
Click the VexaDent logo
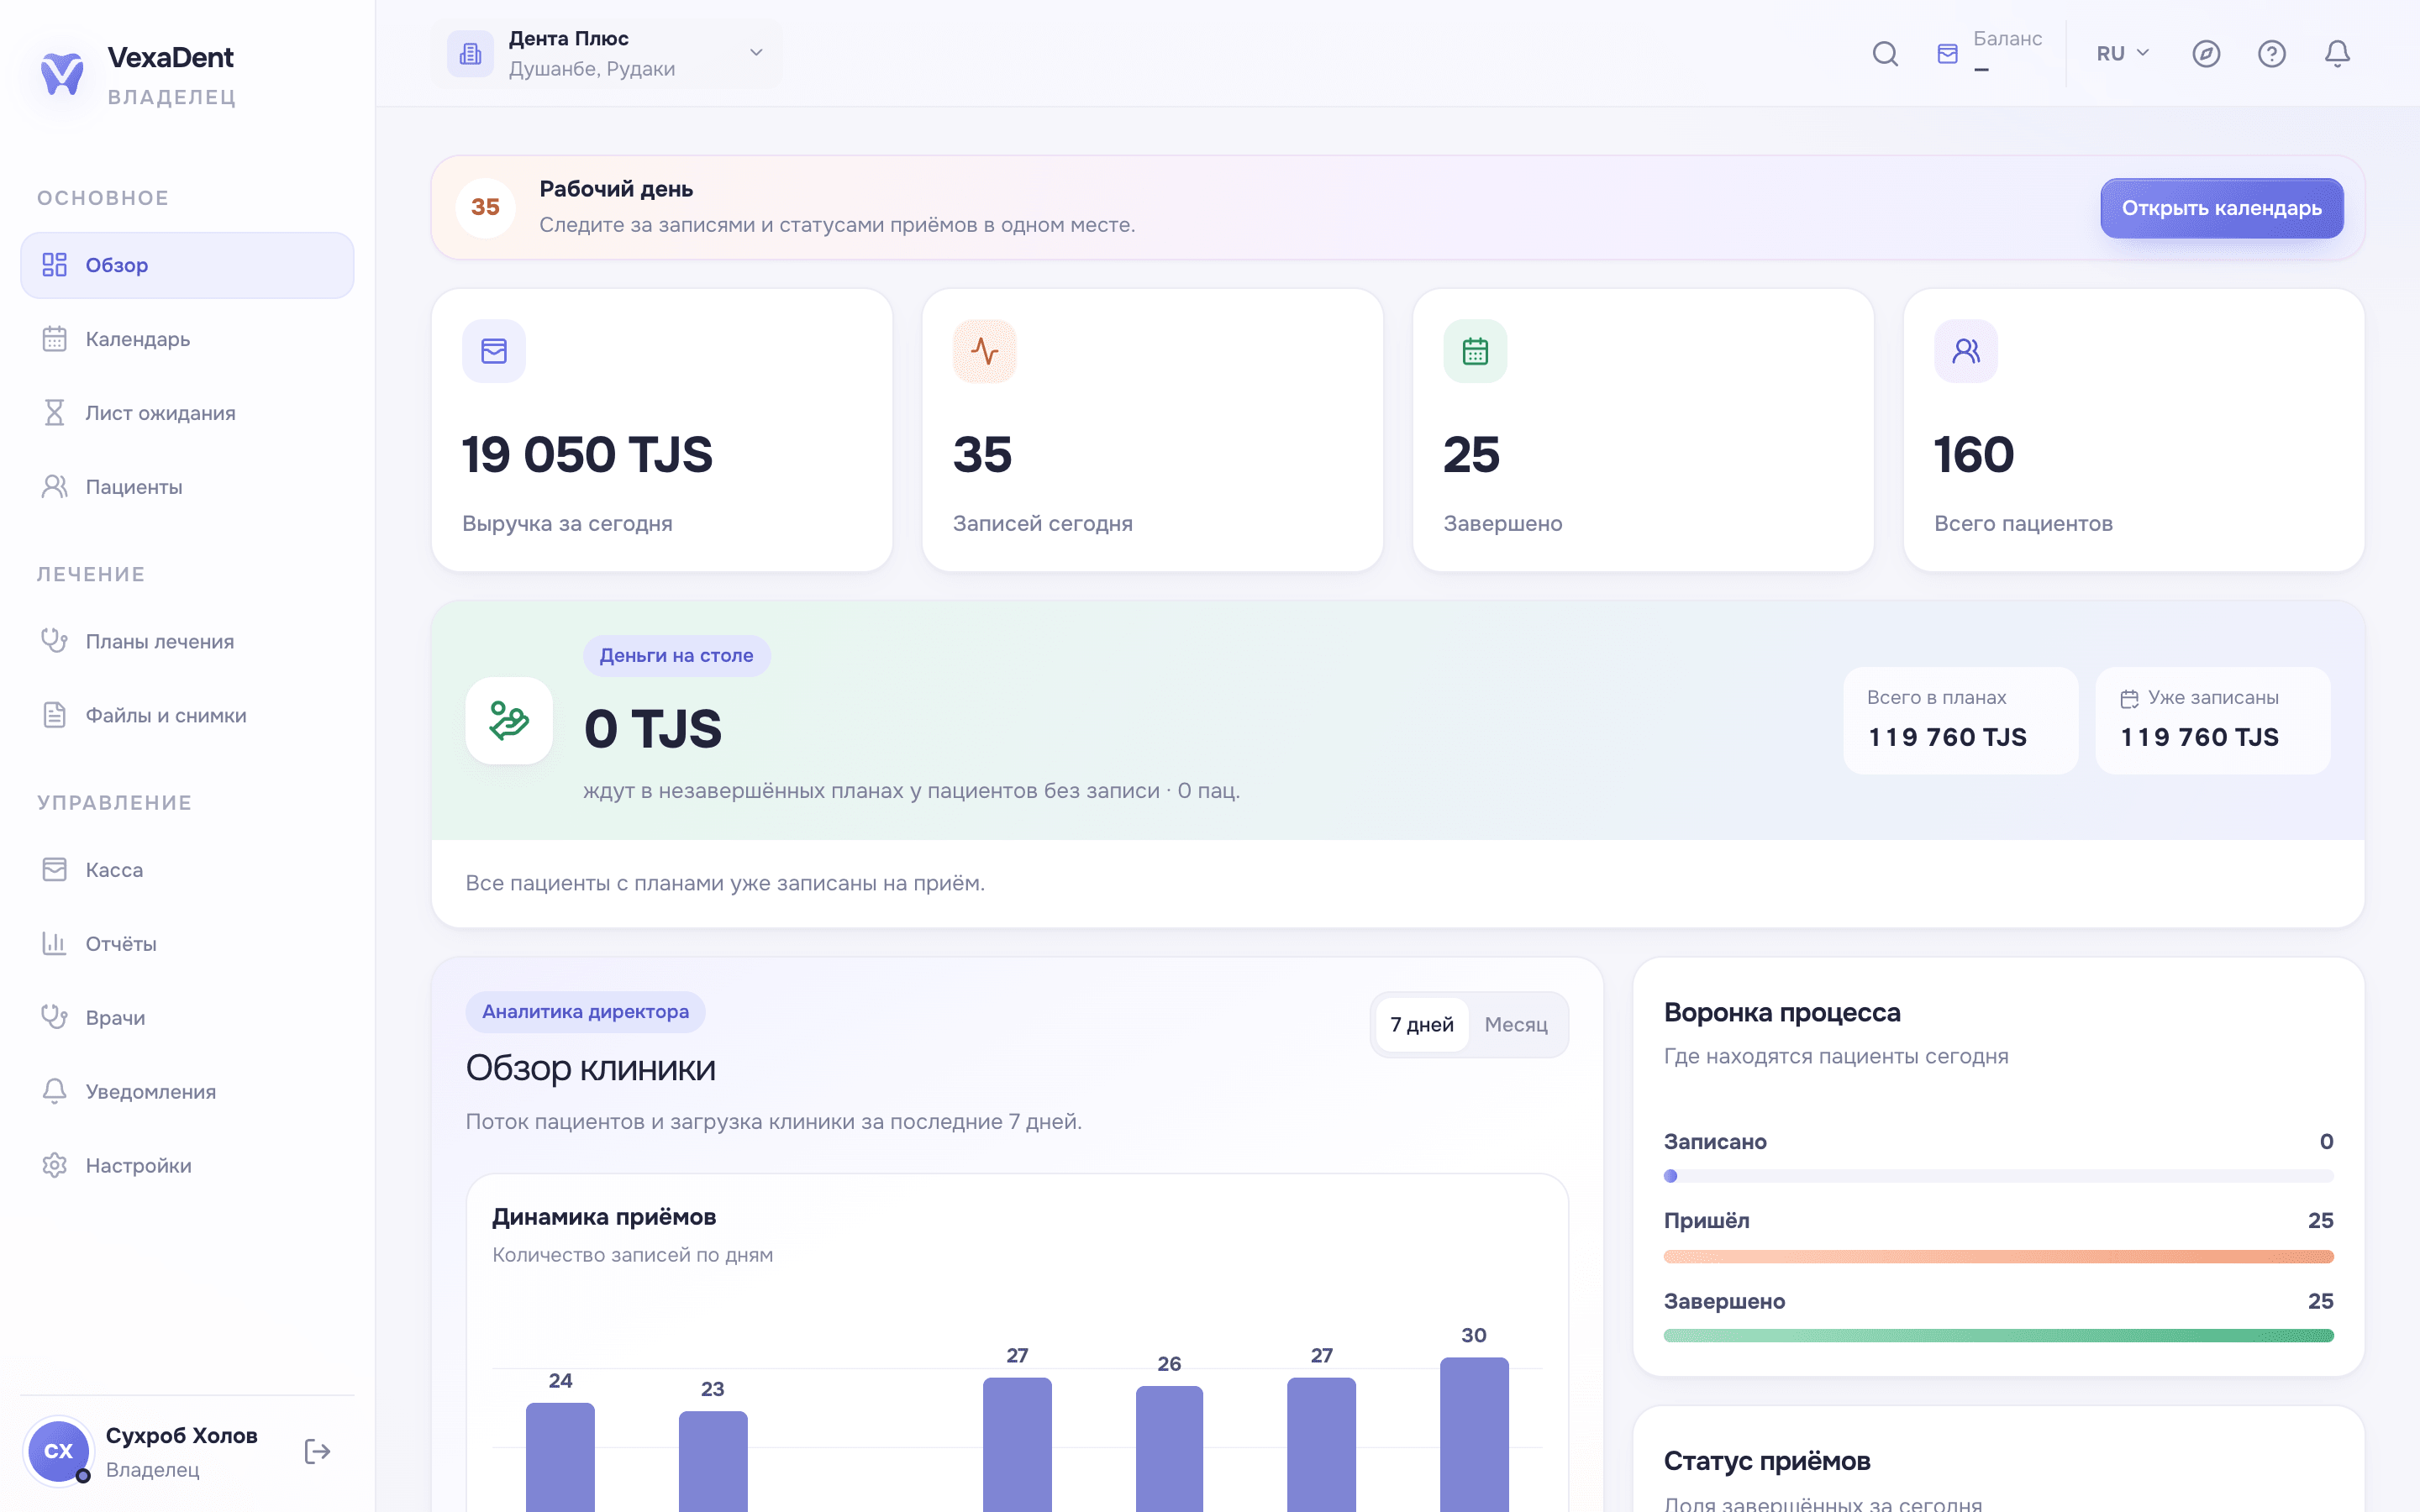pyautogui.click(x=62, y=74)
